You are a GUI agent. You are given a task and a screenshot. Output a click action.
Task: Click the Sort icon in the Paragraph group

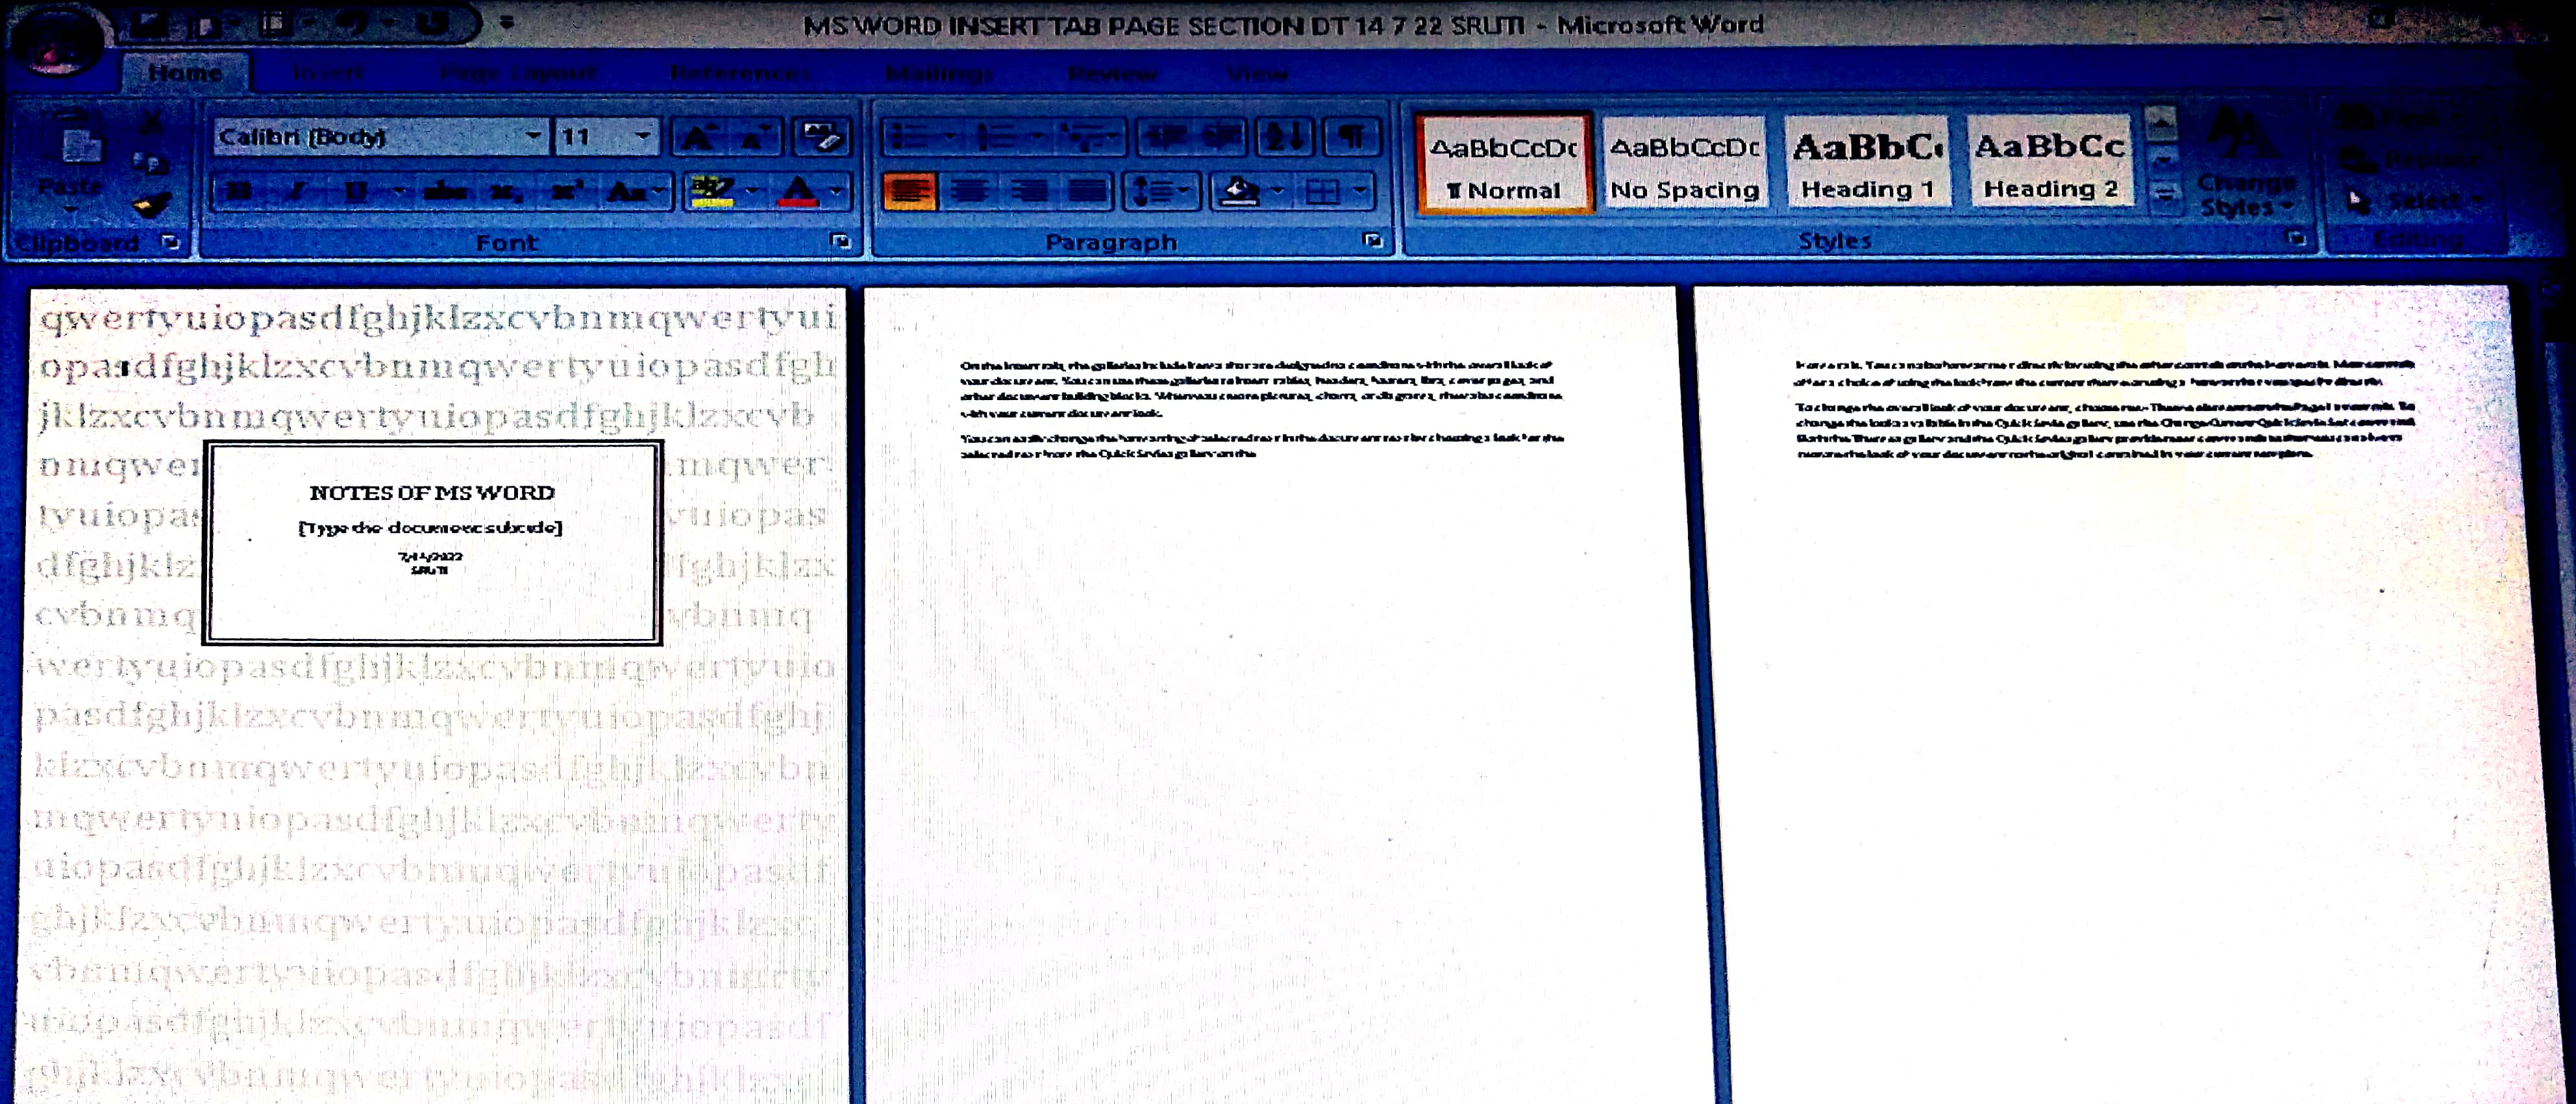1284,137
